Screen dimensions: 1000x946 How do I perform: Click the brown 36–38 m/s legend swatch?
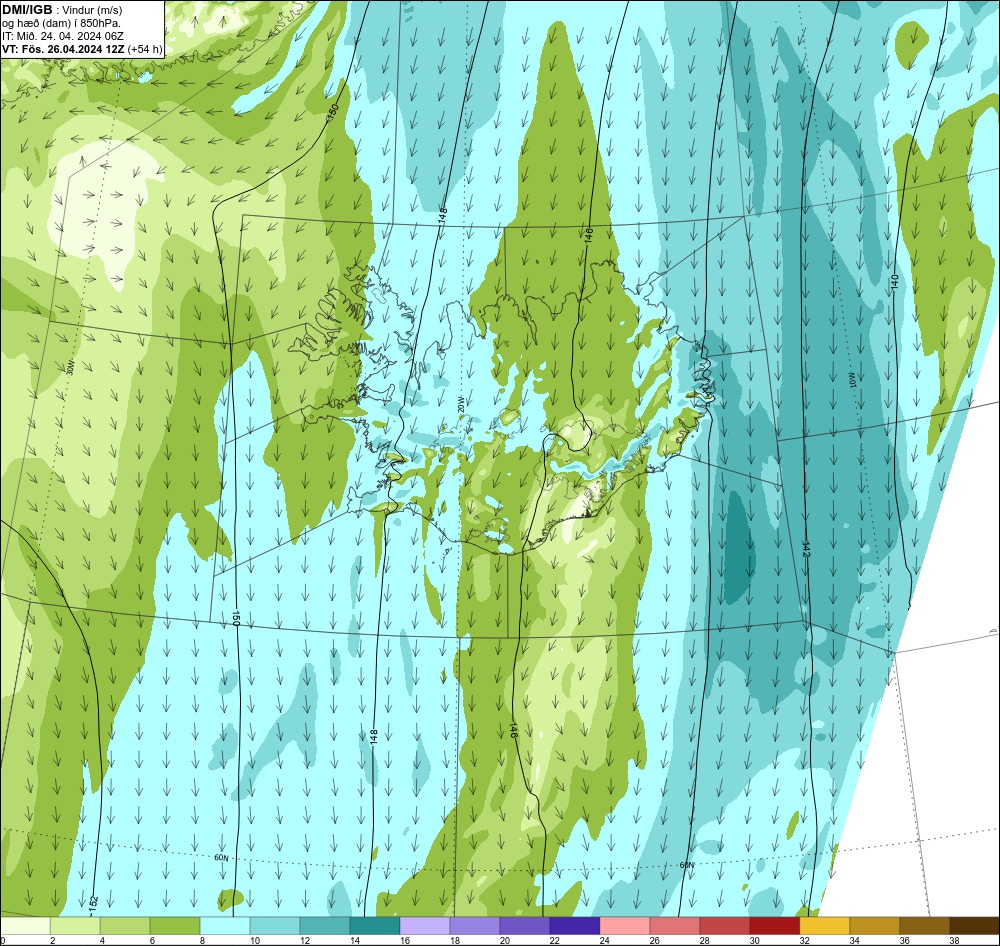point(924,926)
